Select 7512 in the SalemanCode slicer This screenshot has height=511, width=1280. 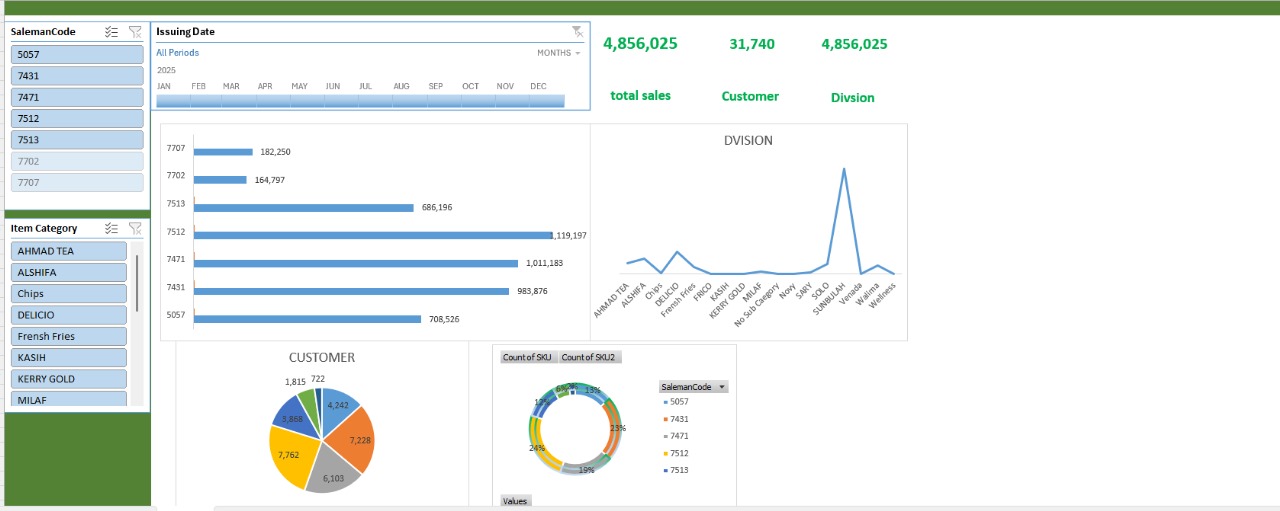[x=77, y=118]
